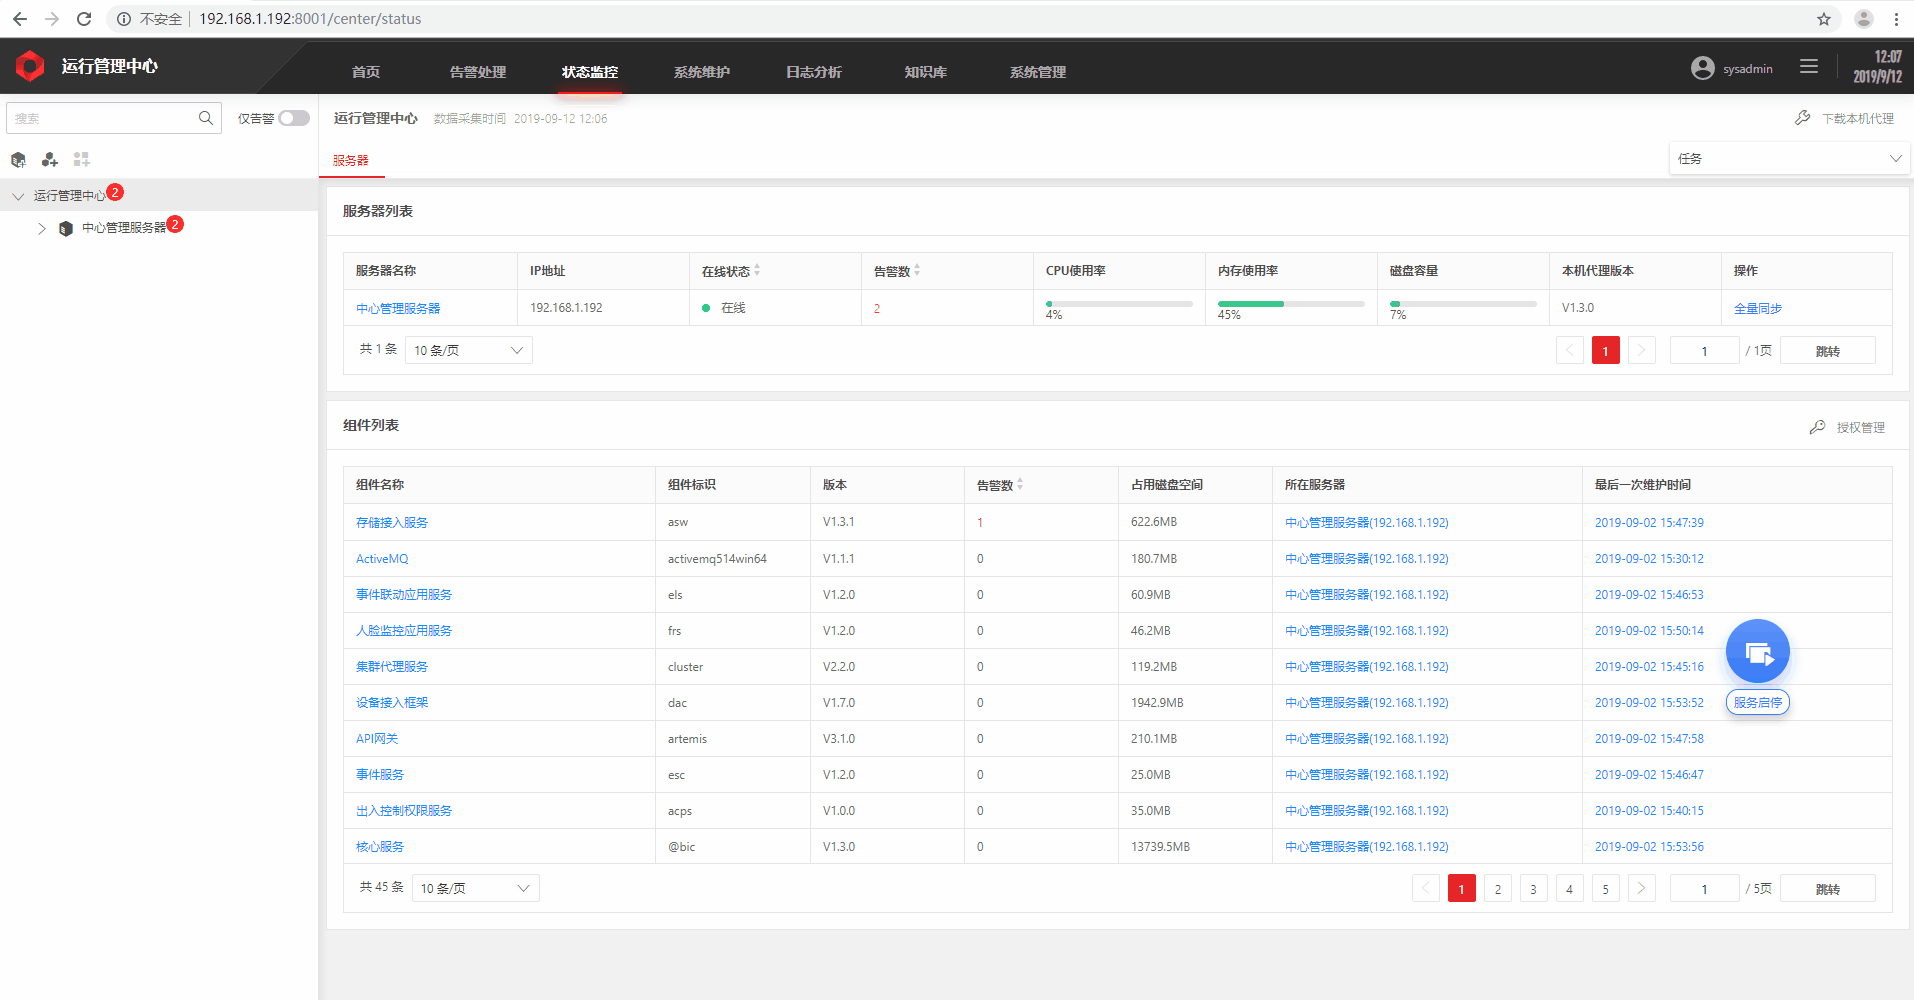
Task: Click maintenance time 2019-09-02 15:53:52
Action: [1649, 702]
